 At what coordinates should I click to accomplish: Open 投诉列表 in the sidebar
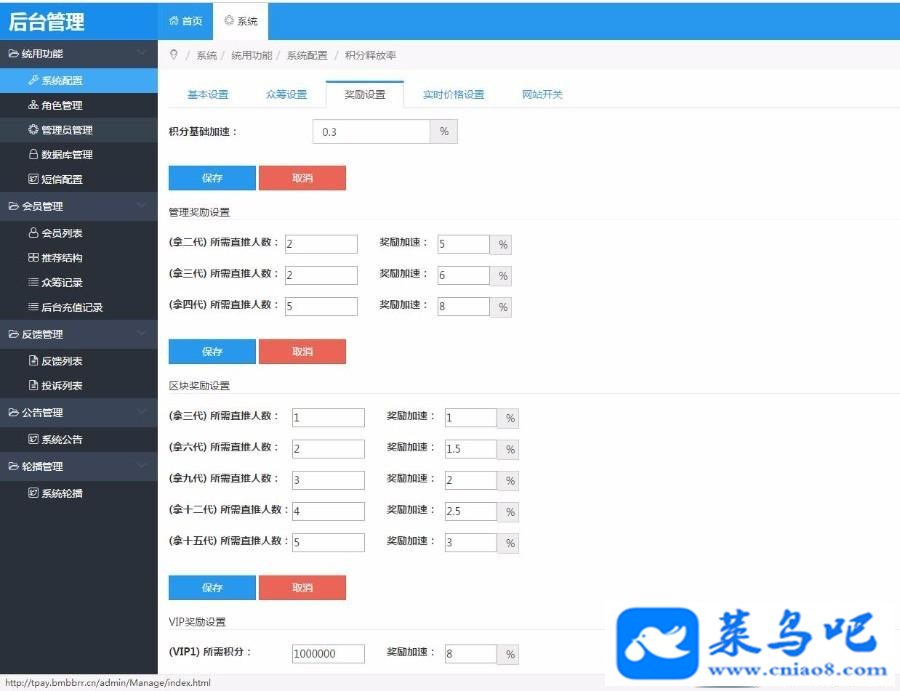[61, 385]
